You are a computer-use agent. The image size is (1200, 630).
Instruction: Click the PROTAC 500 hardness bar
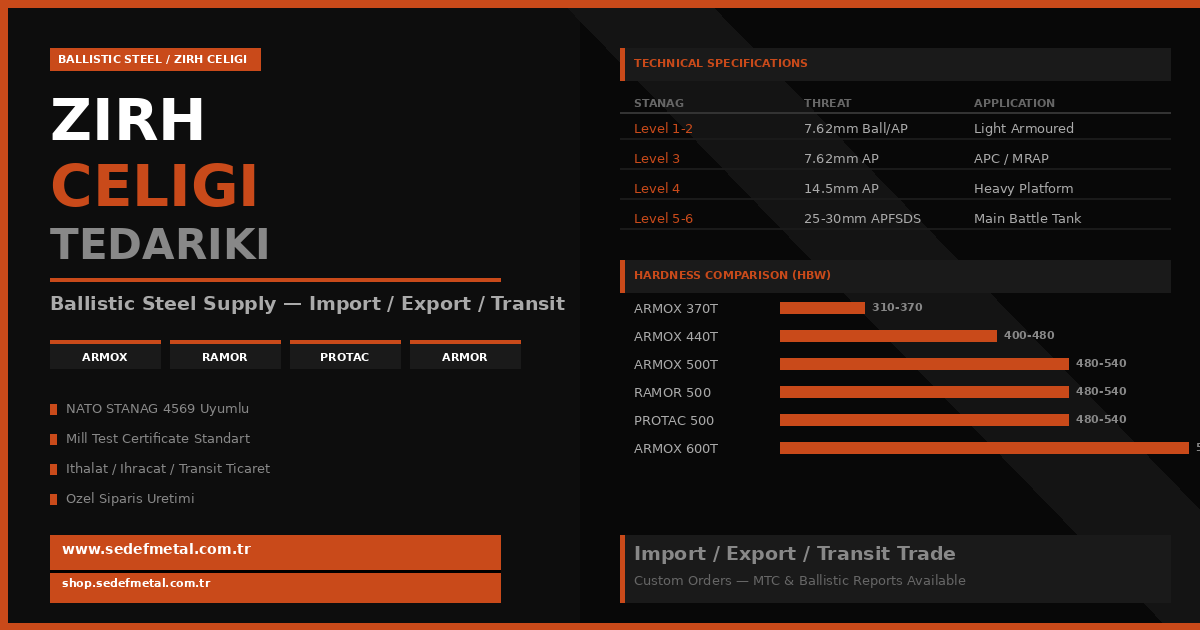924,420
